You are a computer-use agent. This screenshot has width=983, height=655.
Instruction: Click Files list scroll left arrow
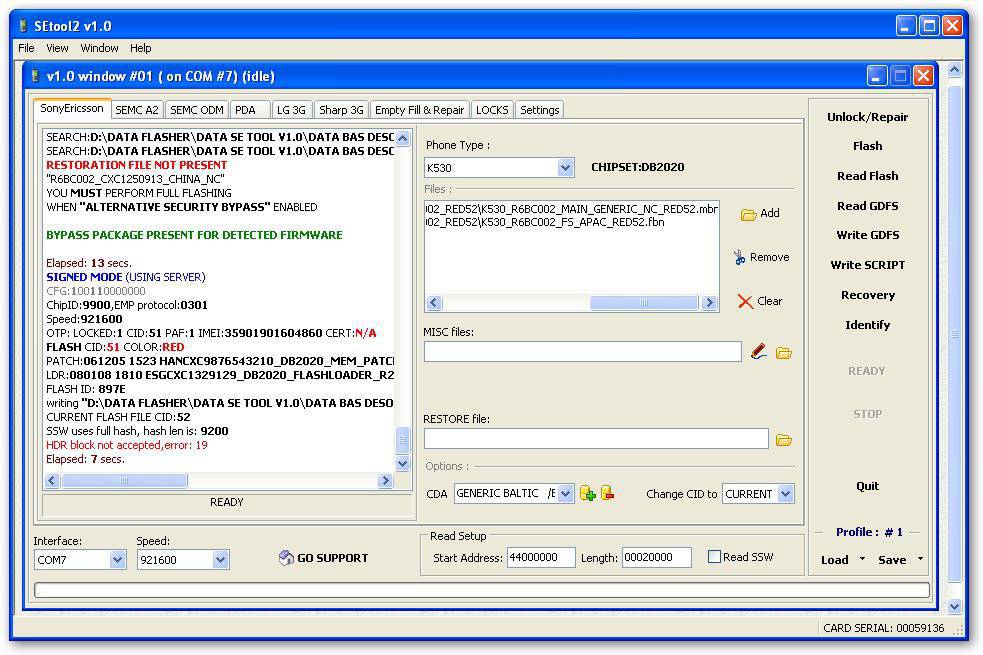(x=434, y=303)
